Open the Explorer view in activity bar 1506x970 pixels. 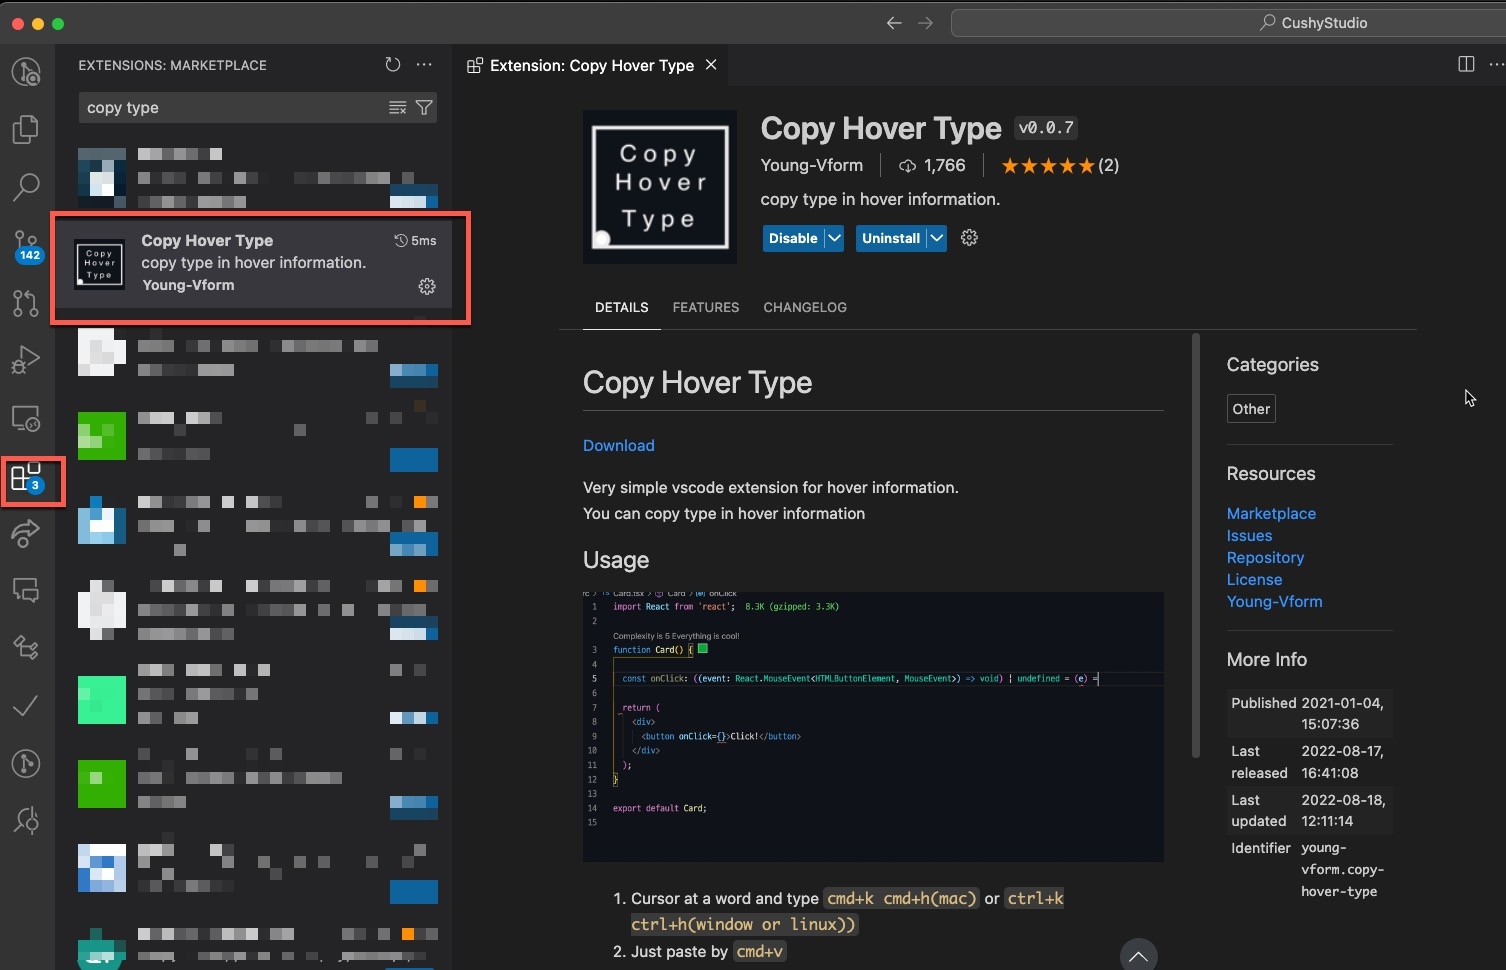click(x=25, y=129)
